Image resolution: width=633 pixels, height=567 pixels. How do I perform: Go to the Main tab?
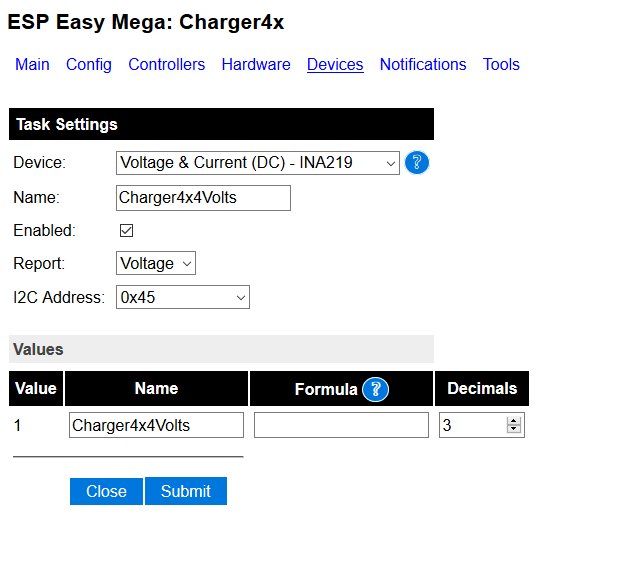pos(32,65)
